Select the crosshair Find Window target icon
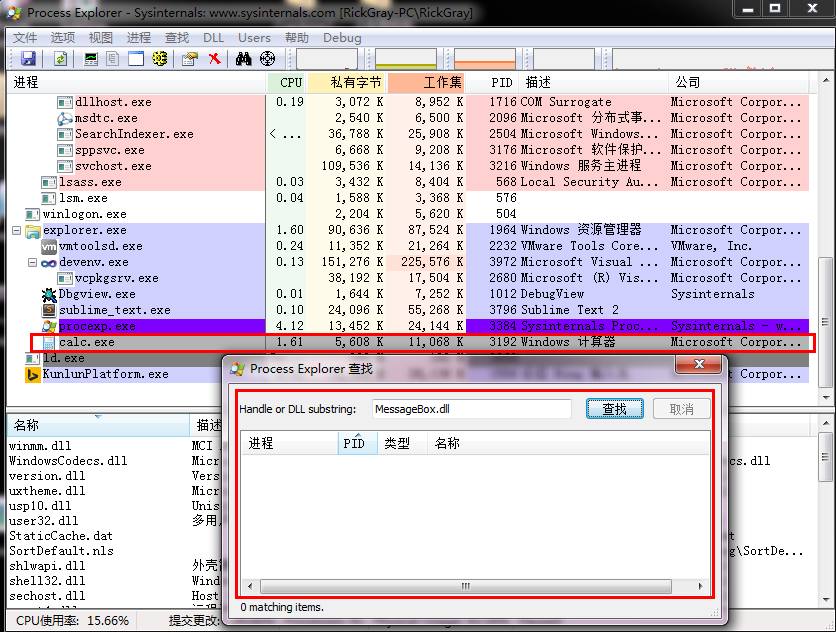Viewport: 836px width, 632px height. pyautogui.click(x=267, y=59)
